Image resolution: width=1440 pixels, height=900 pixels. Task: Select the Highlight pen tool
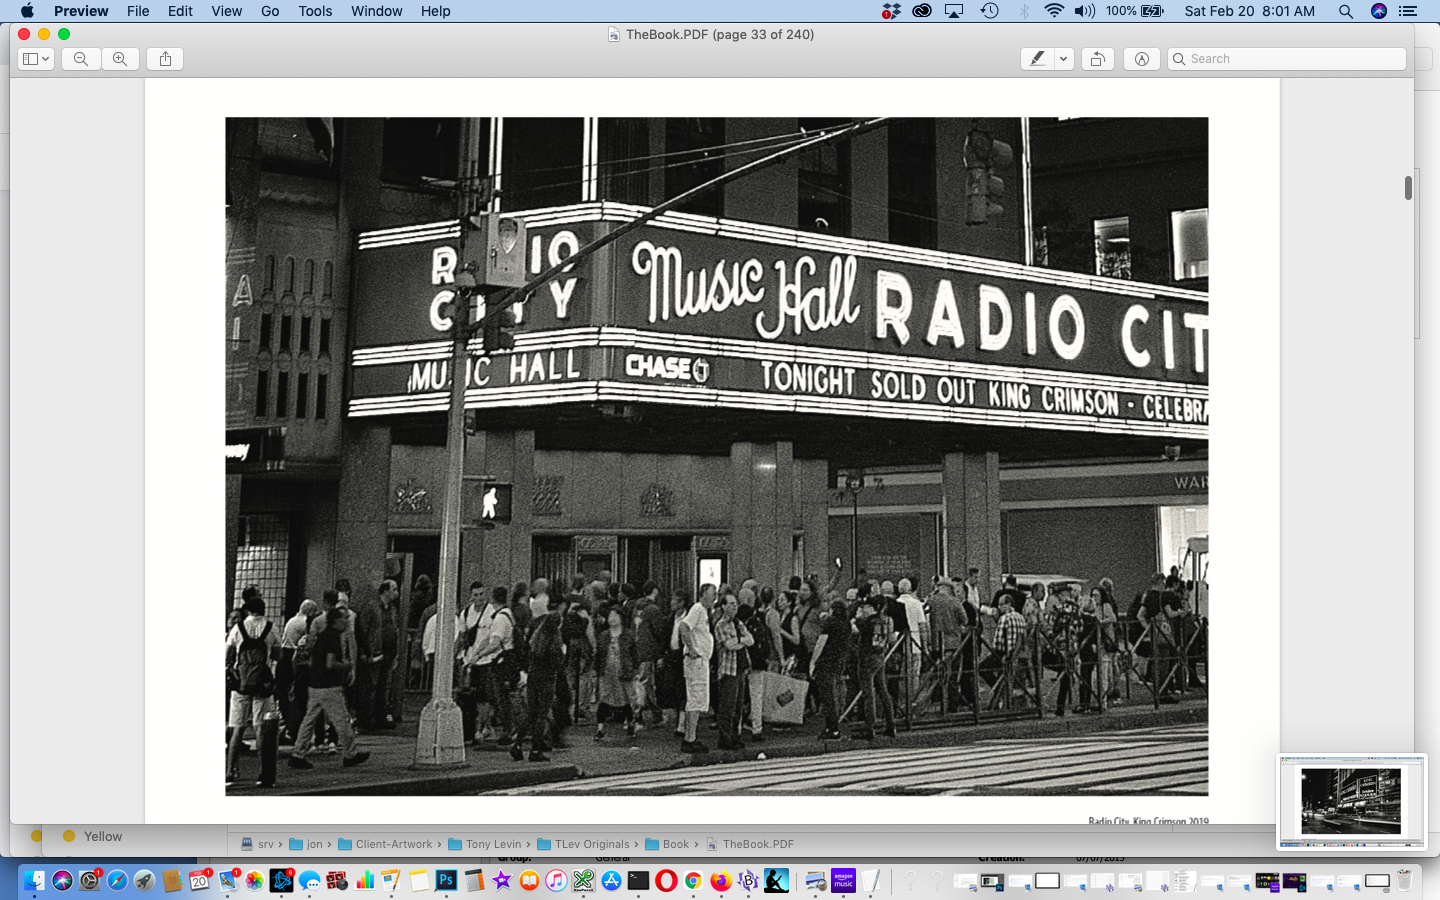1037,59
